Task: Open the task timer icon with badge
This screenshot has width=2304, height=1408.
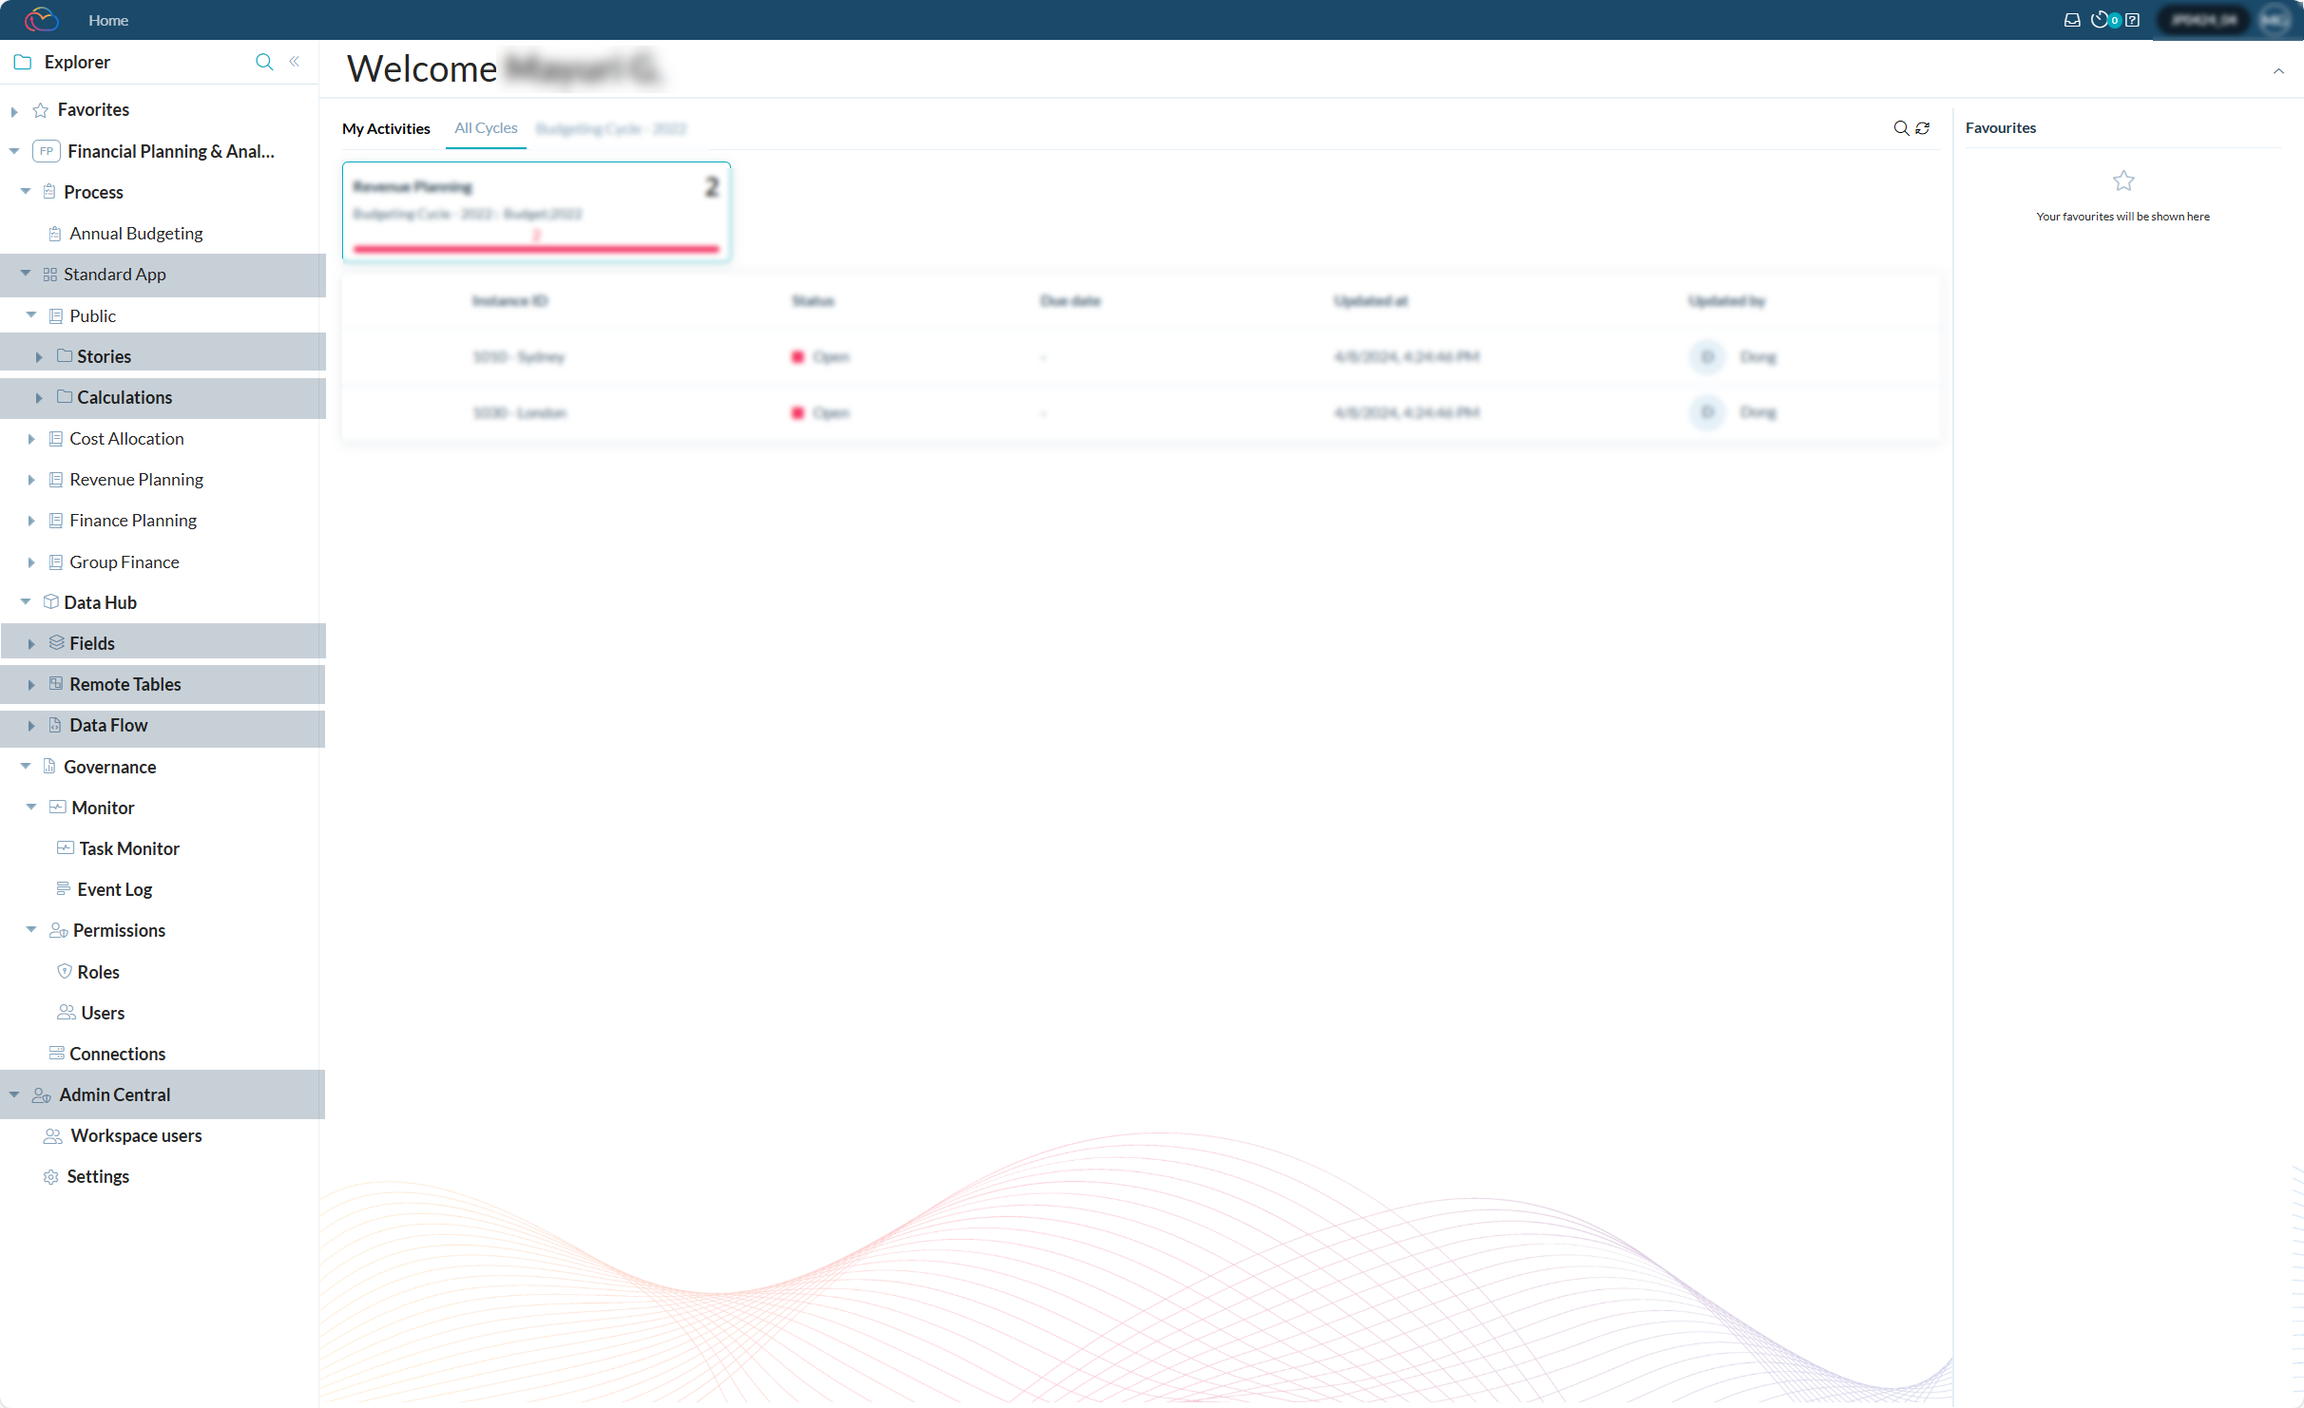Action: 2100,20
